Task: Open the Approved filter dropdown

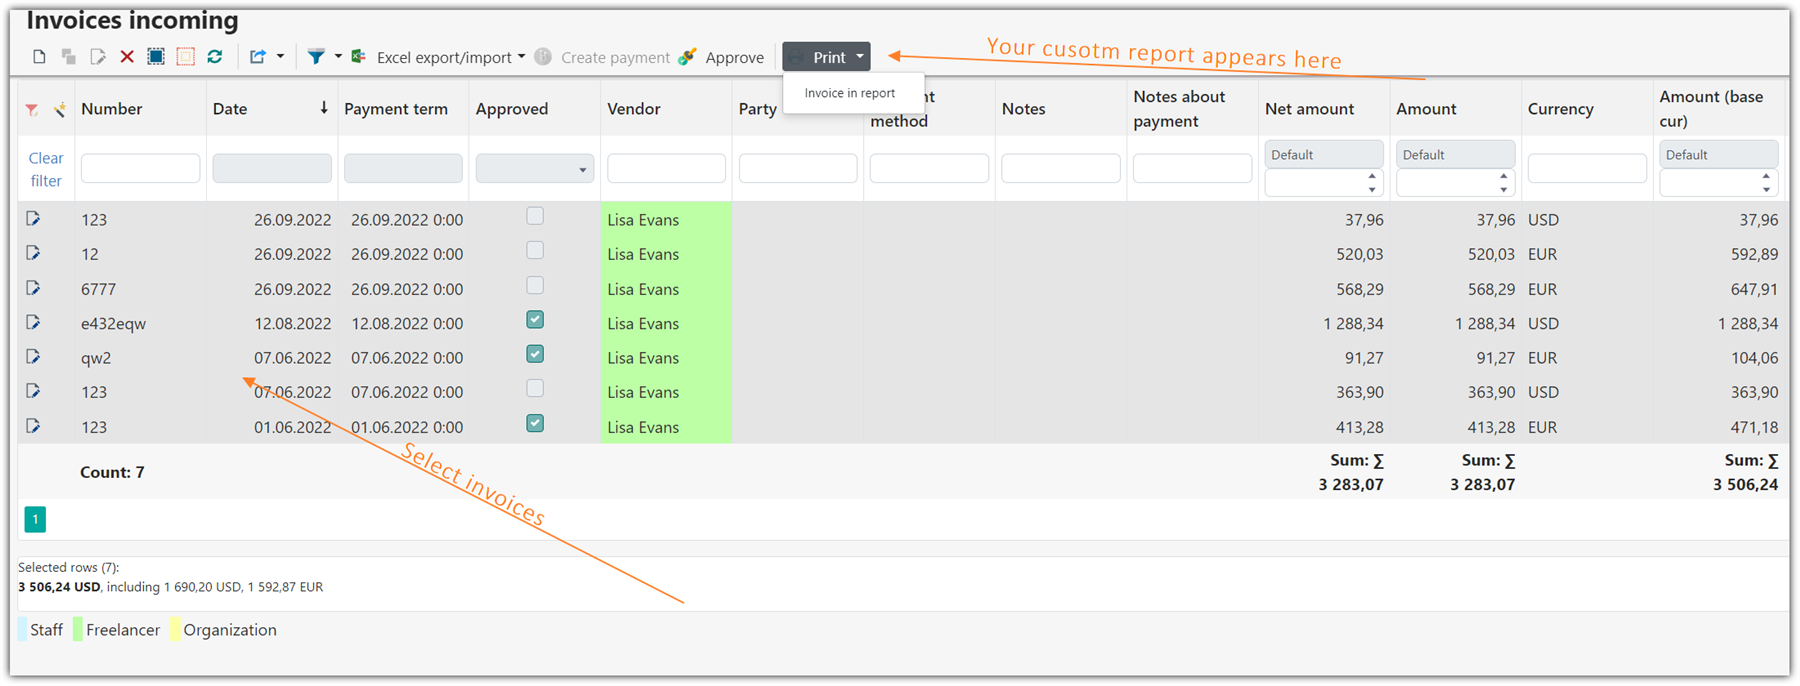Action: coord(535,168)
